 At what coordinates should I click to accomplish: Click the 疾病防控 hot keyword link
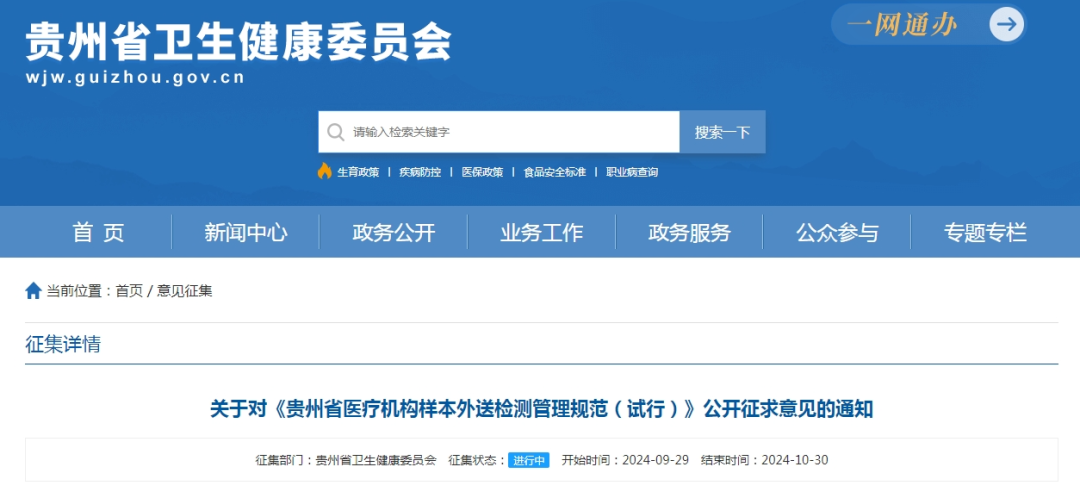click(420, 172)
